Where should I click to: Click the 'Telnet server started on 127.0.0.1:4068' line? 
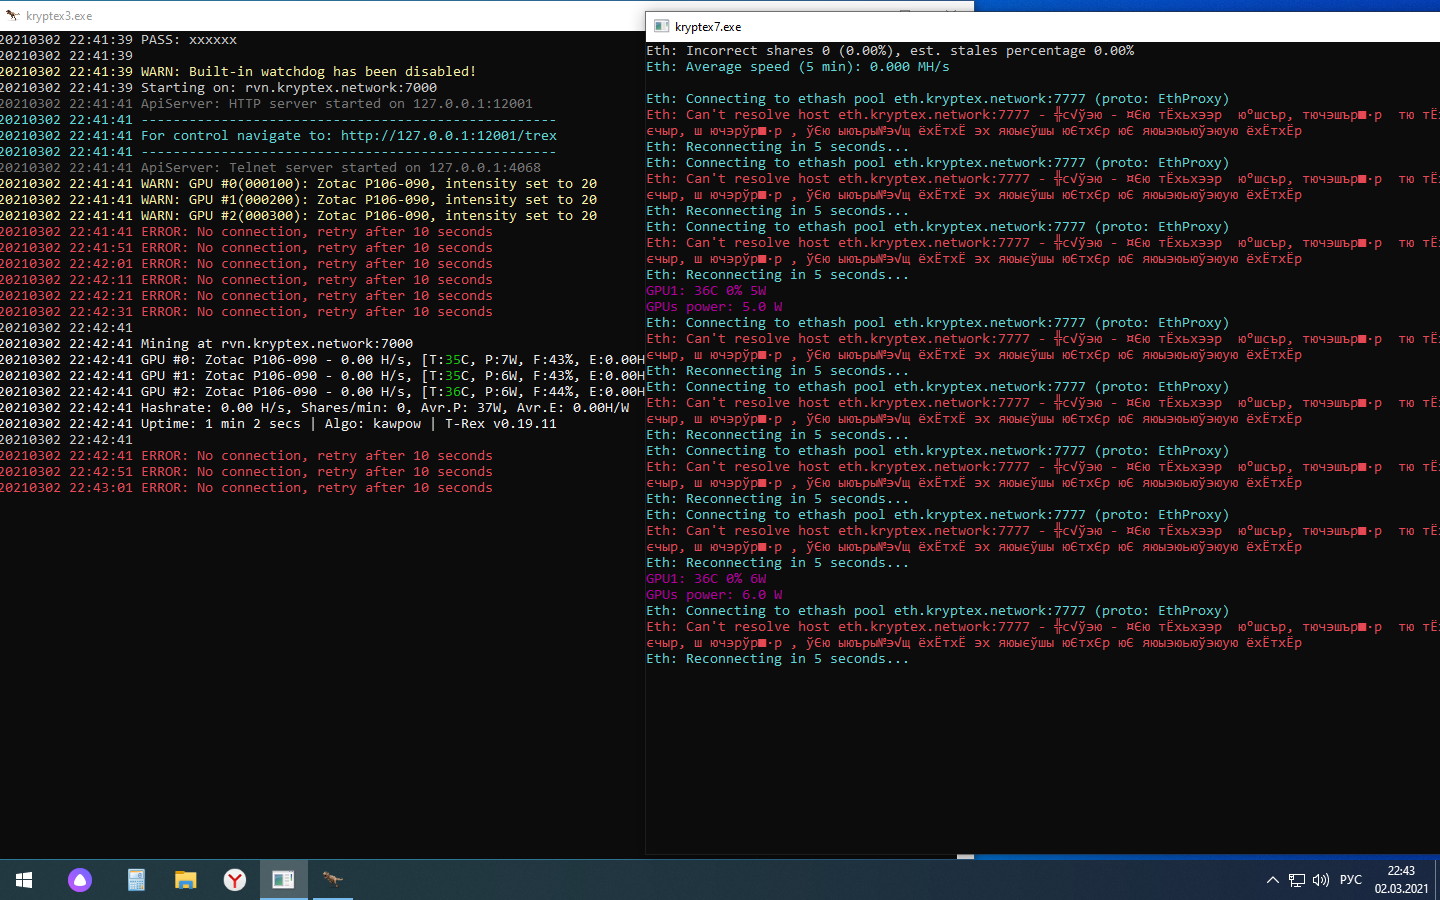[x=270, y=168]
